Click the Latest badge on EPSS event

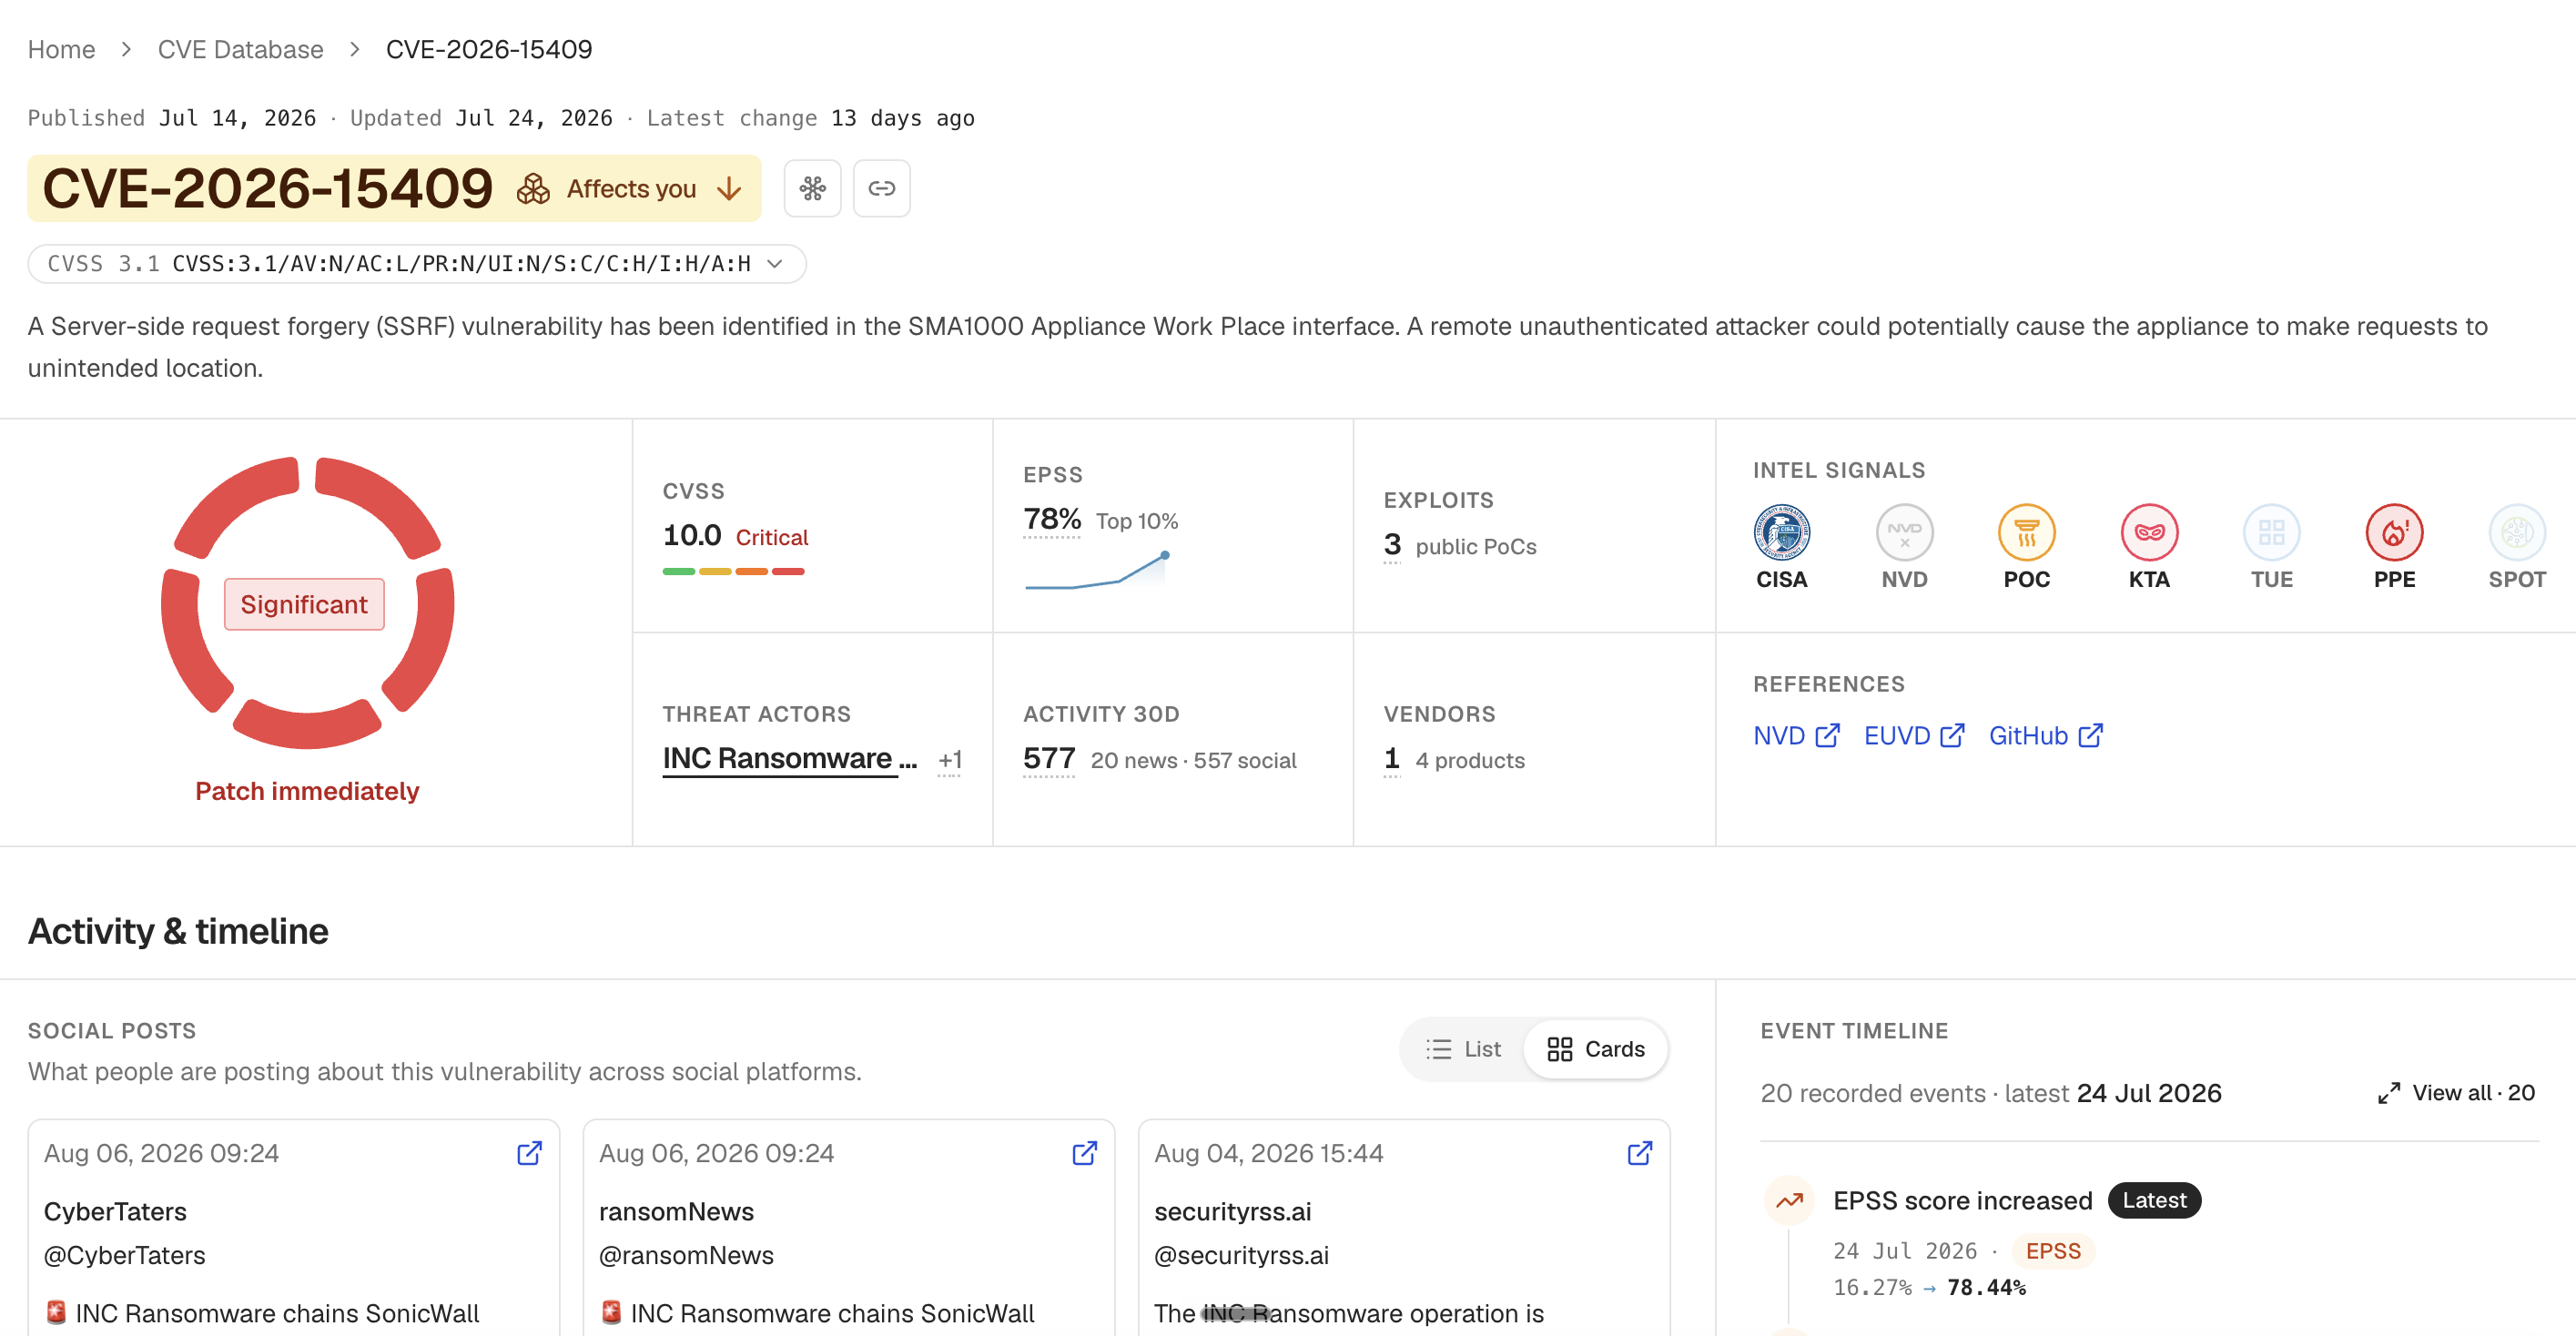tap(2154, 1200)
